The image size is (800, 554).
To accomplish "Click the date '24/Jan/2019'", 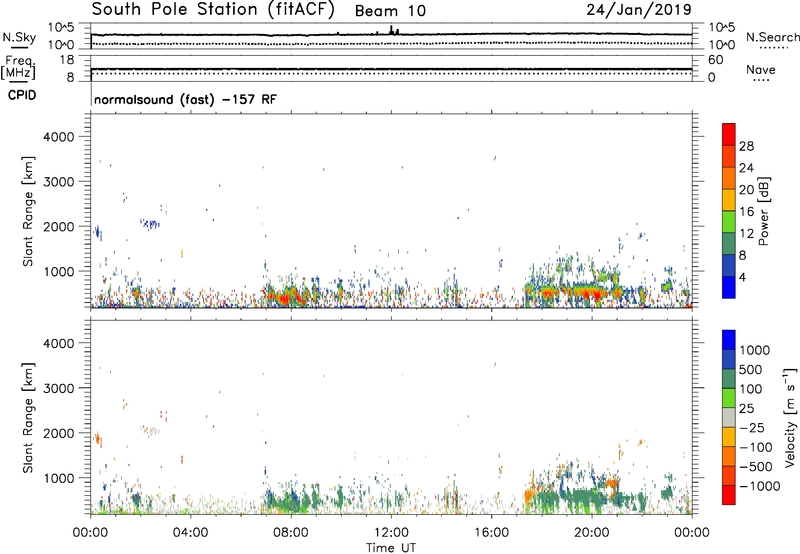I will 639,9.
